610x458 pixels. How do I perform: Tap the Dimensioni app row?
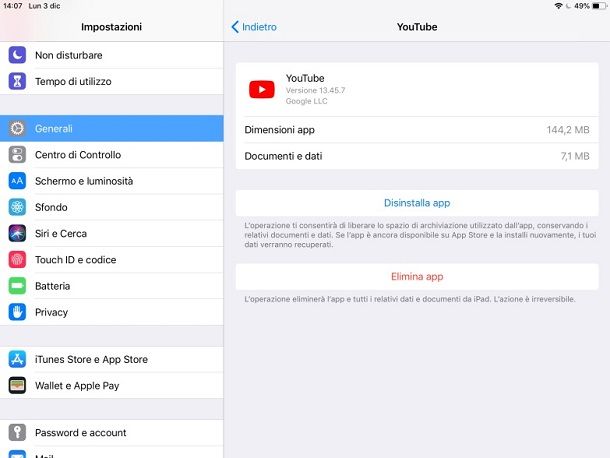[x=417, y=130]
